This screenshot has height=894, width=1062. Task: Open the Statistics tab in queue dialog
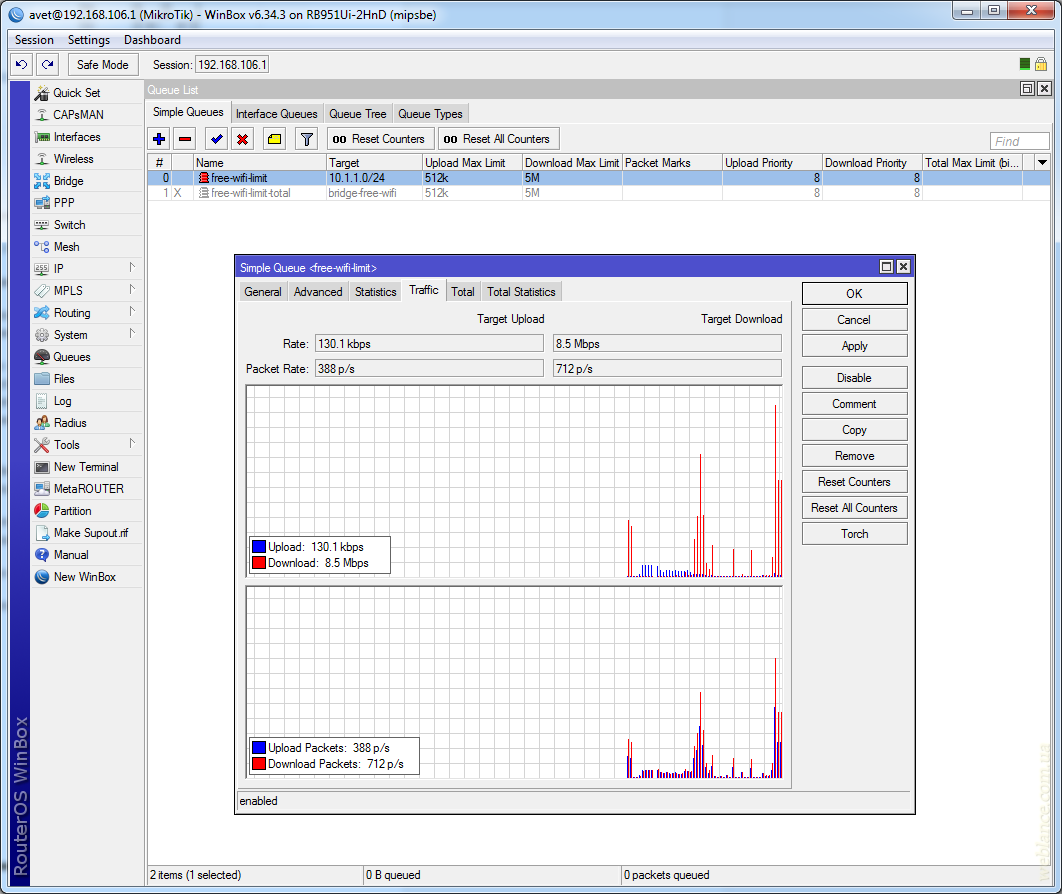375,291
